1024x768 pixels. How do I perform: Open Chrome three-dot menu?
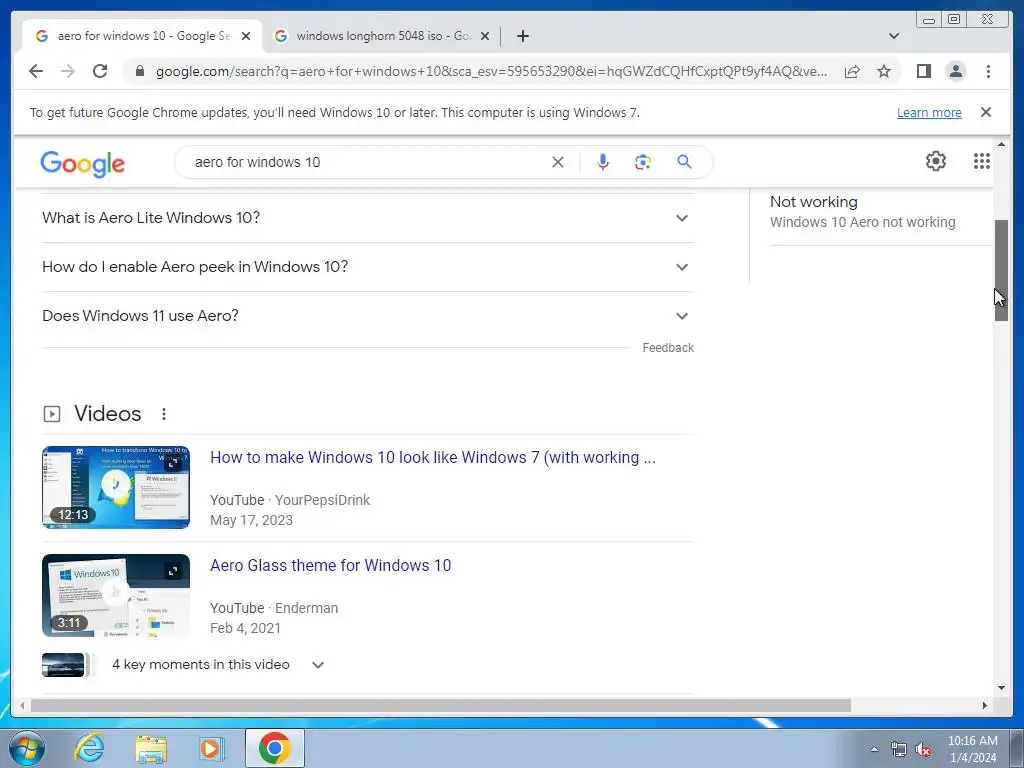pyautogui.click(x=988, y=71)
